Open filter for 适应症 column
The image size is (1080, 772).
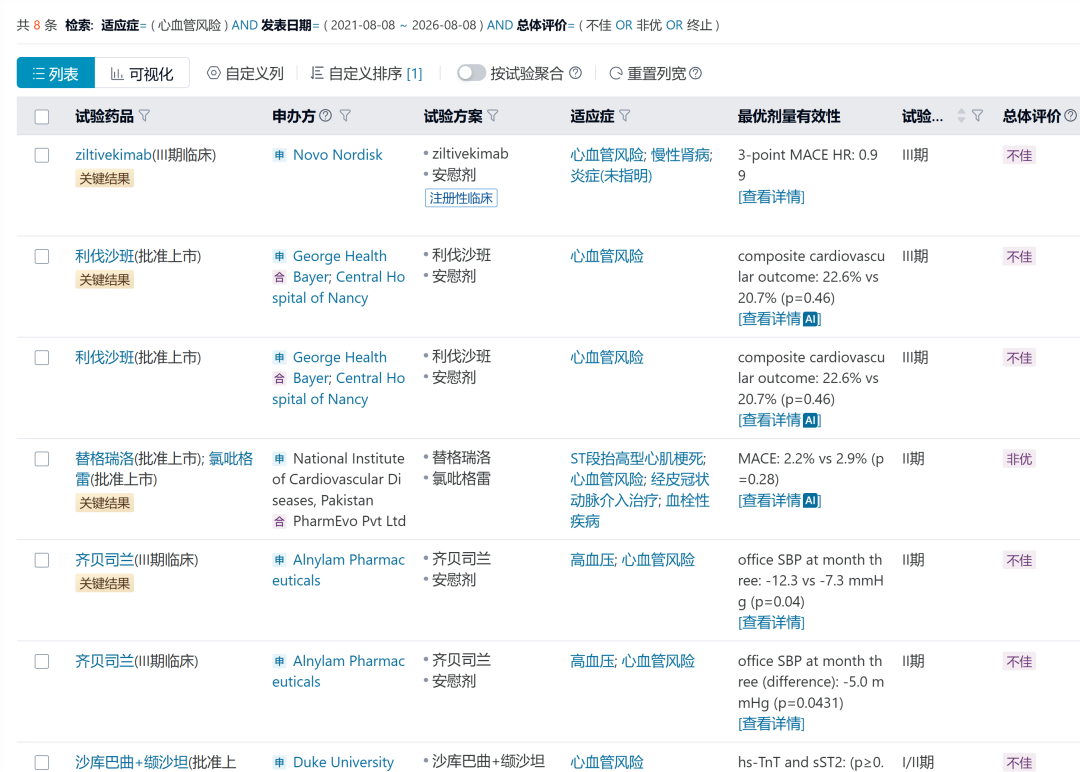pos(624,116)
